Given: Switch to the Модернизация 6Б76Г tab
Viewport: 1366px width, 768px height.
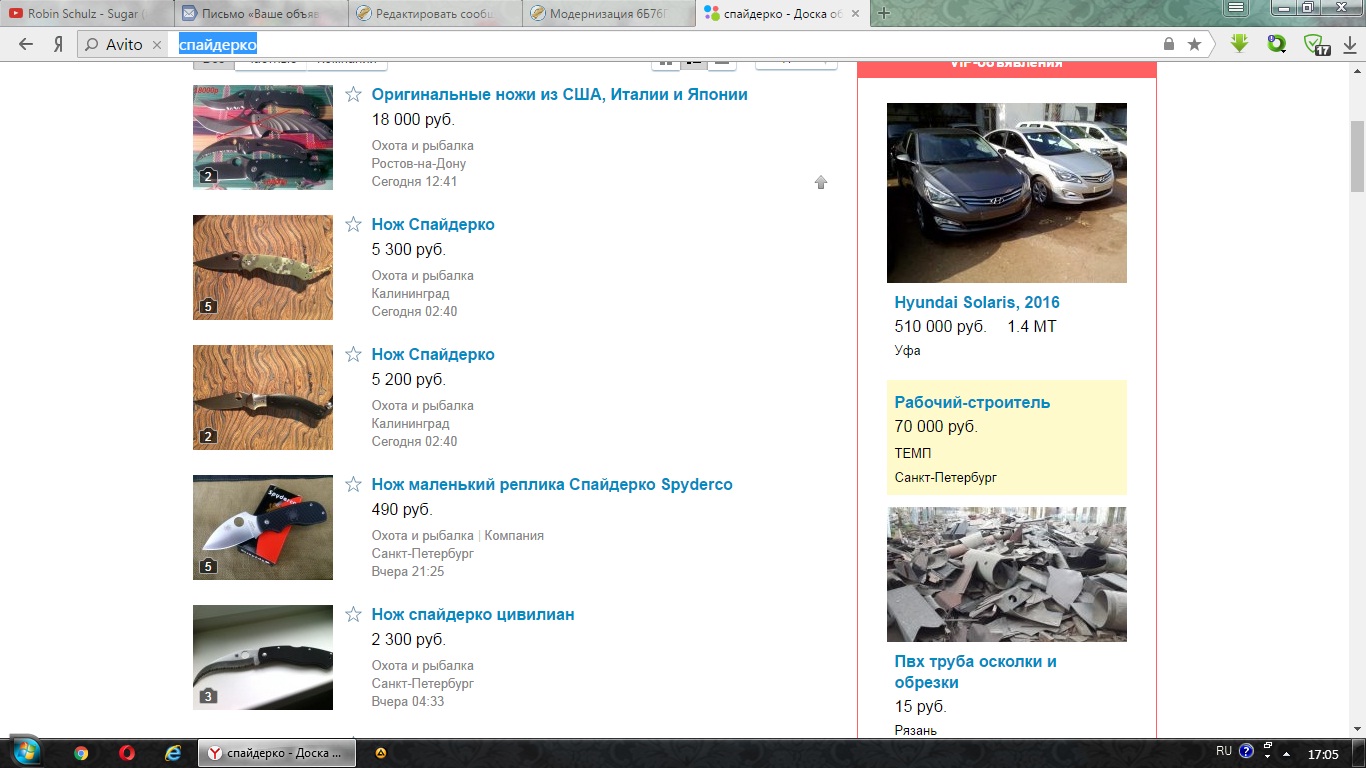Looking at the screenshot, I should pyautogui.click(x=610, y=13).
